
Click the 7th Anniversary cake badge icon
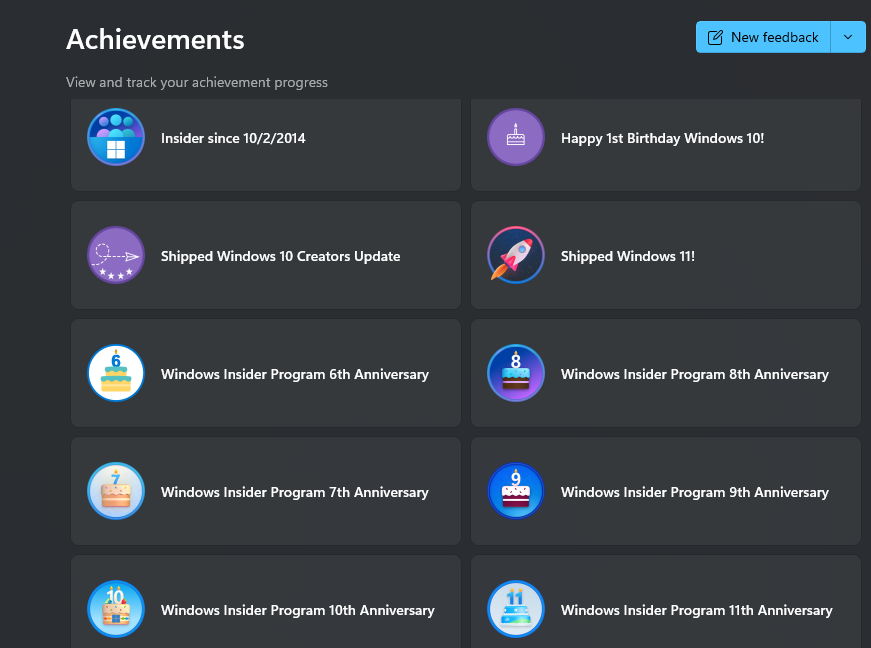point(116,491)
